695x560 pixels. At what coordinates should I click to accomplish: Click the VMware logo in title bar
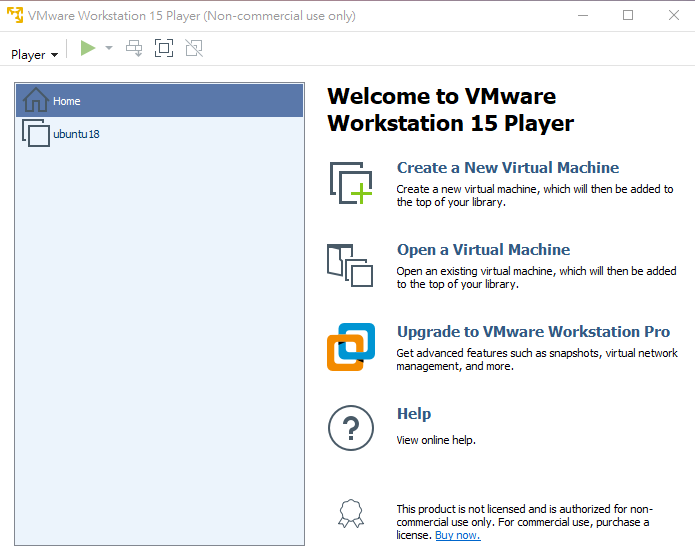[x=15, y=15]
